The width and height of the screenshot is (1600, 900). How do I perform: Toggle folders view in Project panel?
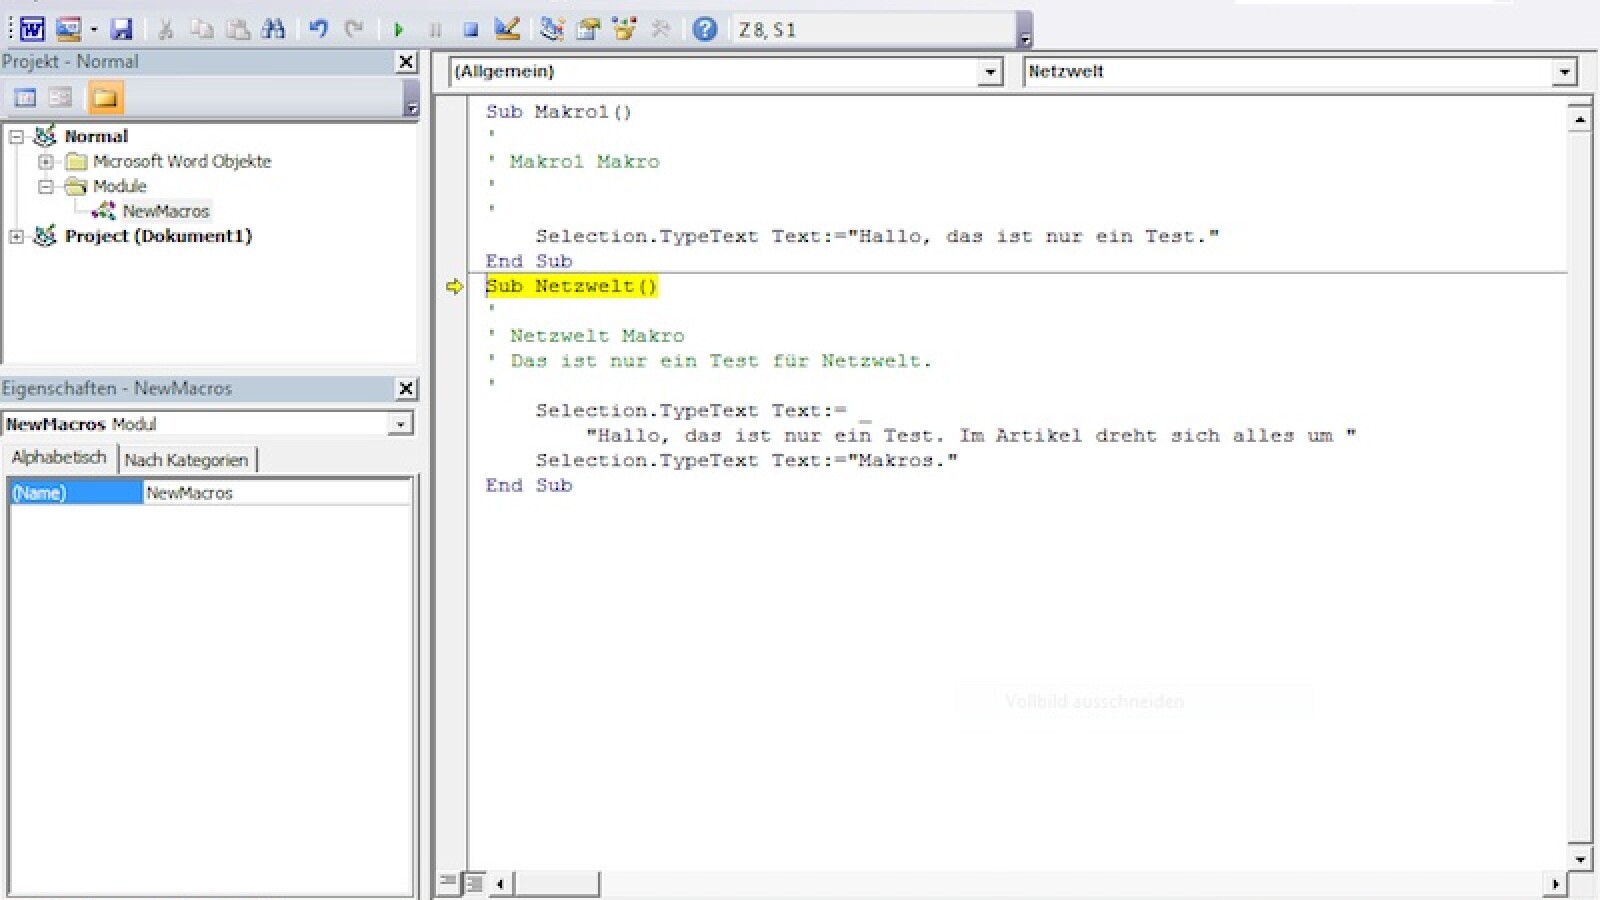pos(104,97)
